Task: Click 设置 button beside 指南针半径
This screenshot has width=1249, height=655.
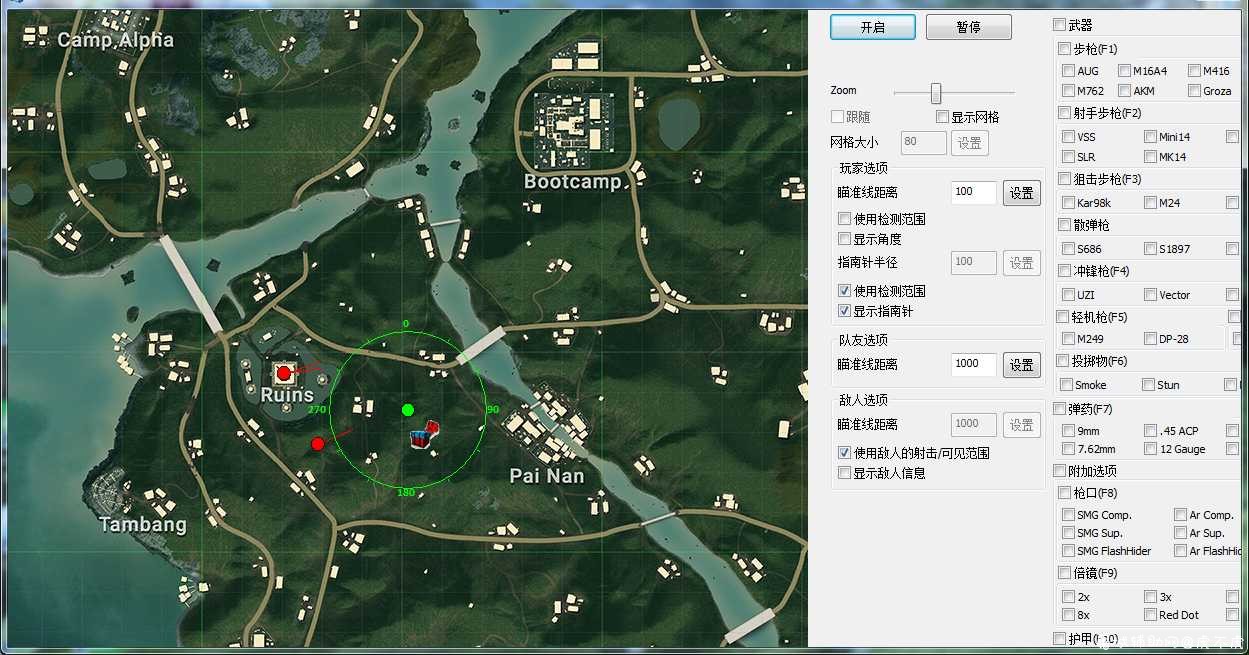Action: point(1021,263)
